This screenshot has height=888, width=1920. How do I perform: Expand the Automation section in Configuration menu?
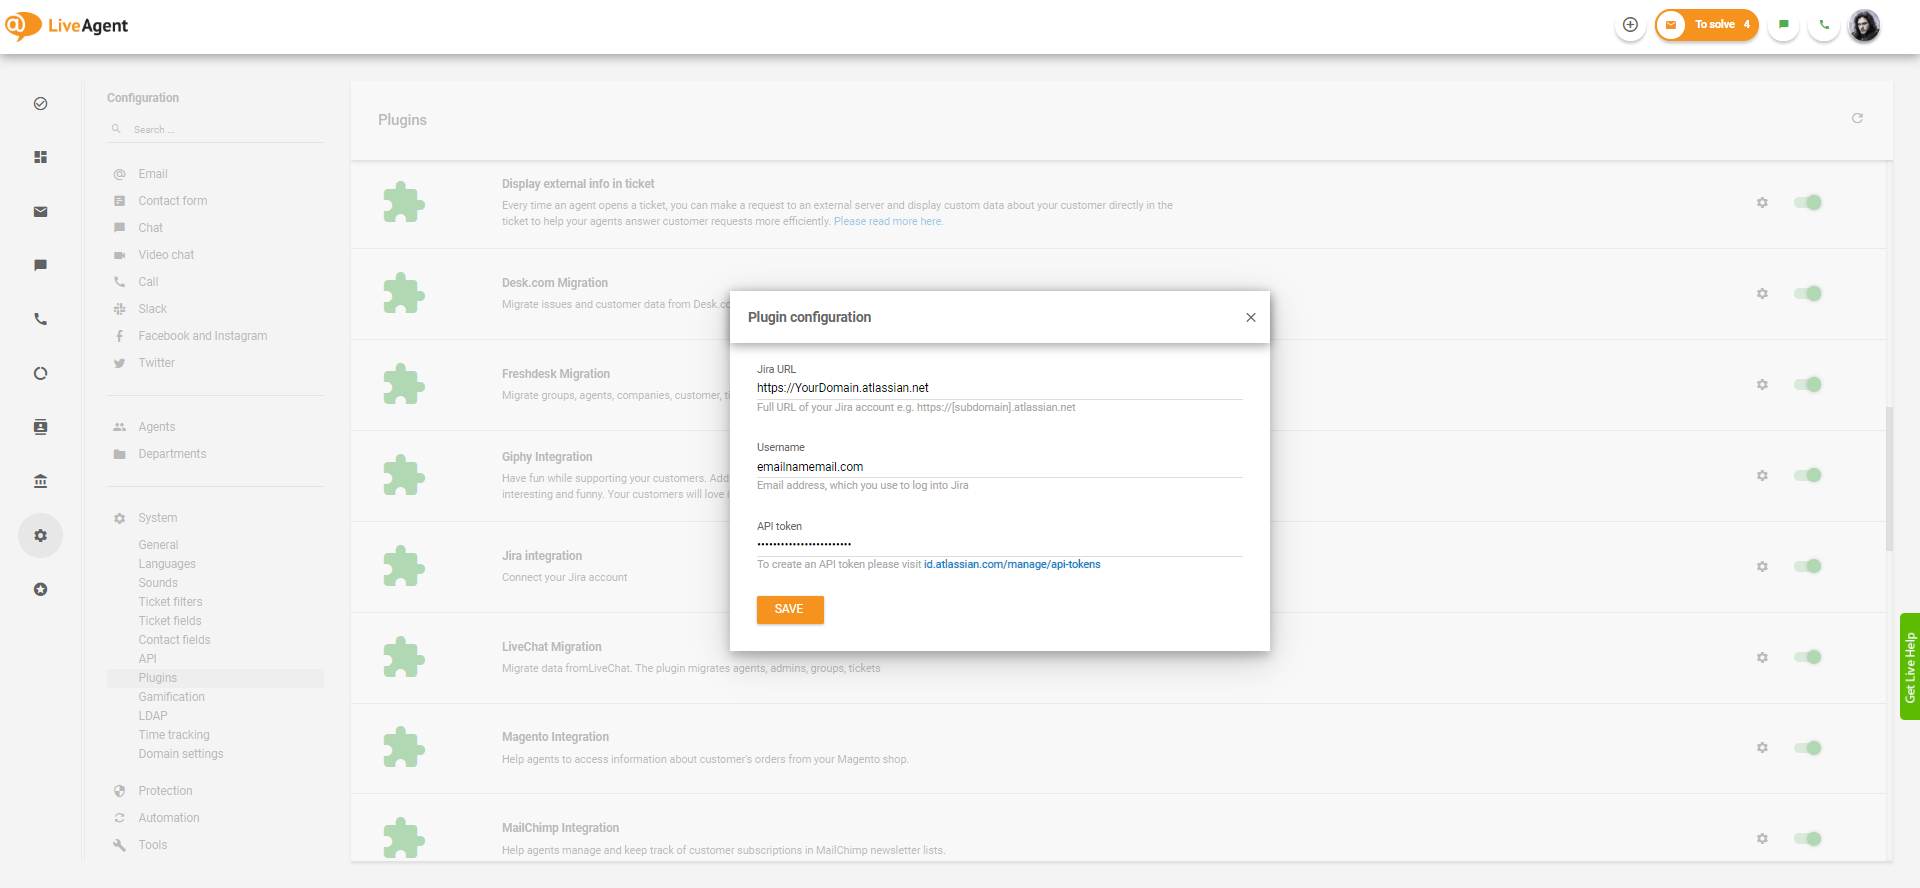pos(168,818)
